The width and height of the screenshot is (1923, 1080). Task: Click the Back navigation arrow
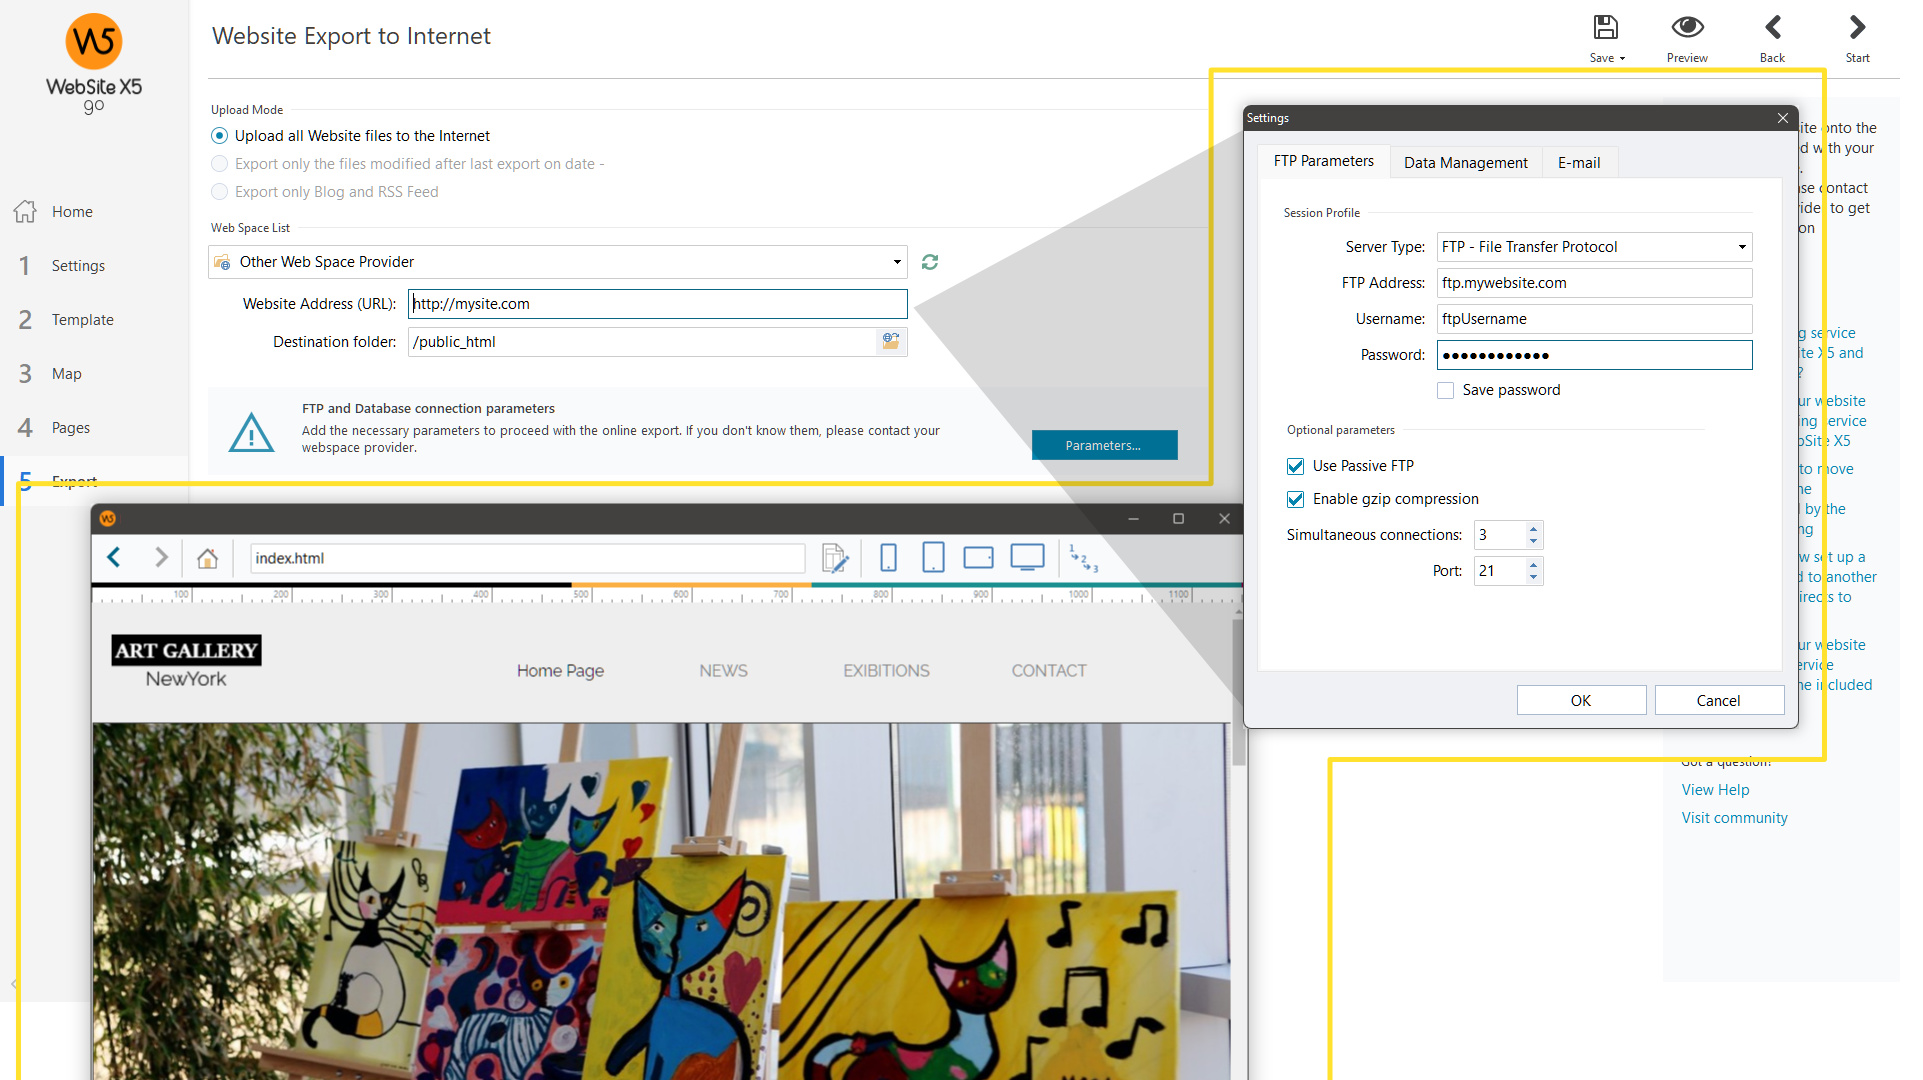(1772, 26)
